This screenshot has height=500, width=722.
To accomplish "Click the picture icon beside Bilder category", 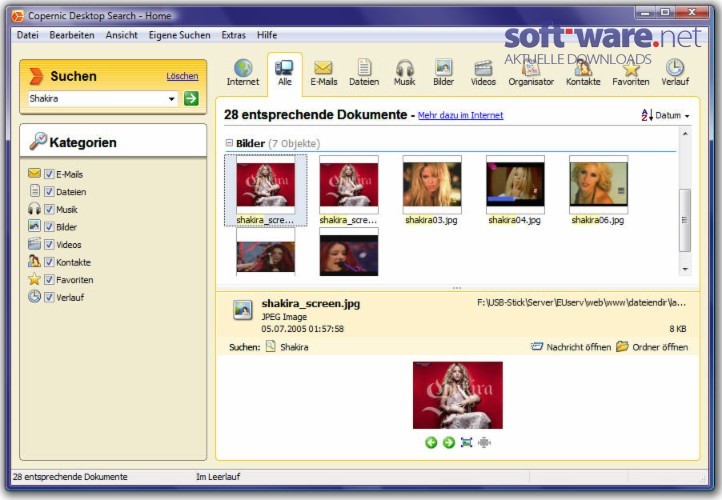I will click(x=34, y=226).
